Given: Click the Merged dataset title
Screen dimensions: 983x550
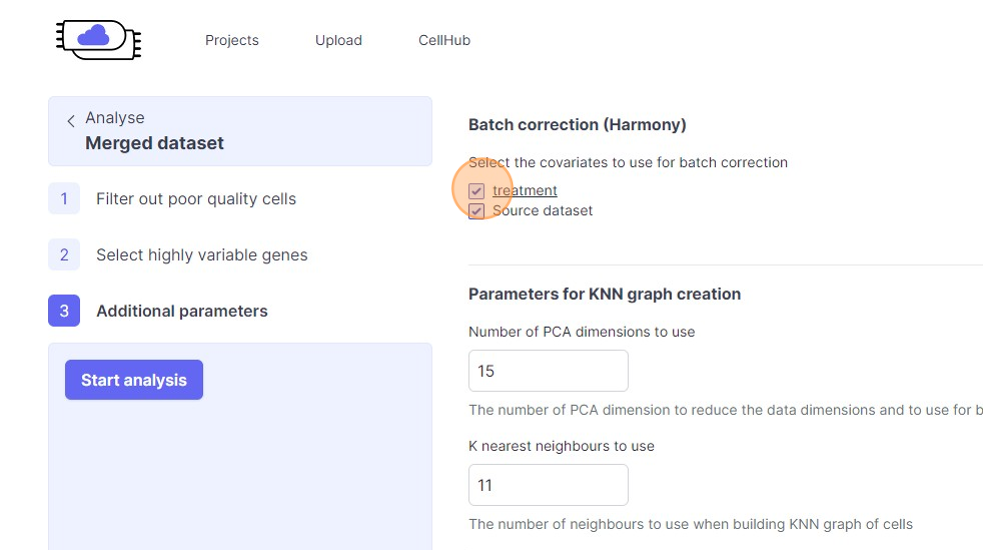Looking at the screenshot, I should point(155,143).
